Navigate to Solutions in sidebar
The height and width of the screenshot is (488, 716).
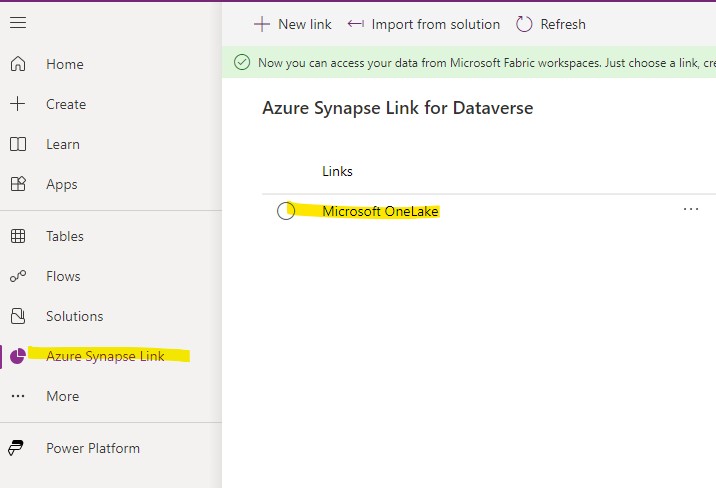74,316
